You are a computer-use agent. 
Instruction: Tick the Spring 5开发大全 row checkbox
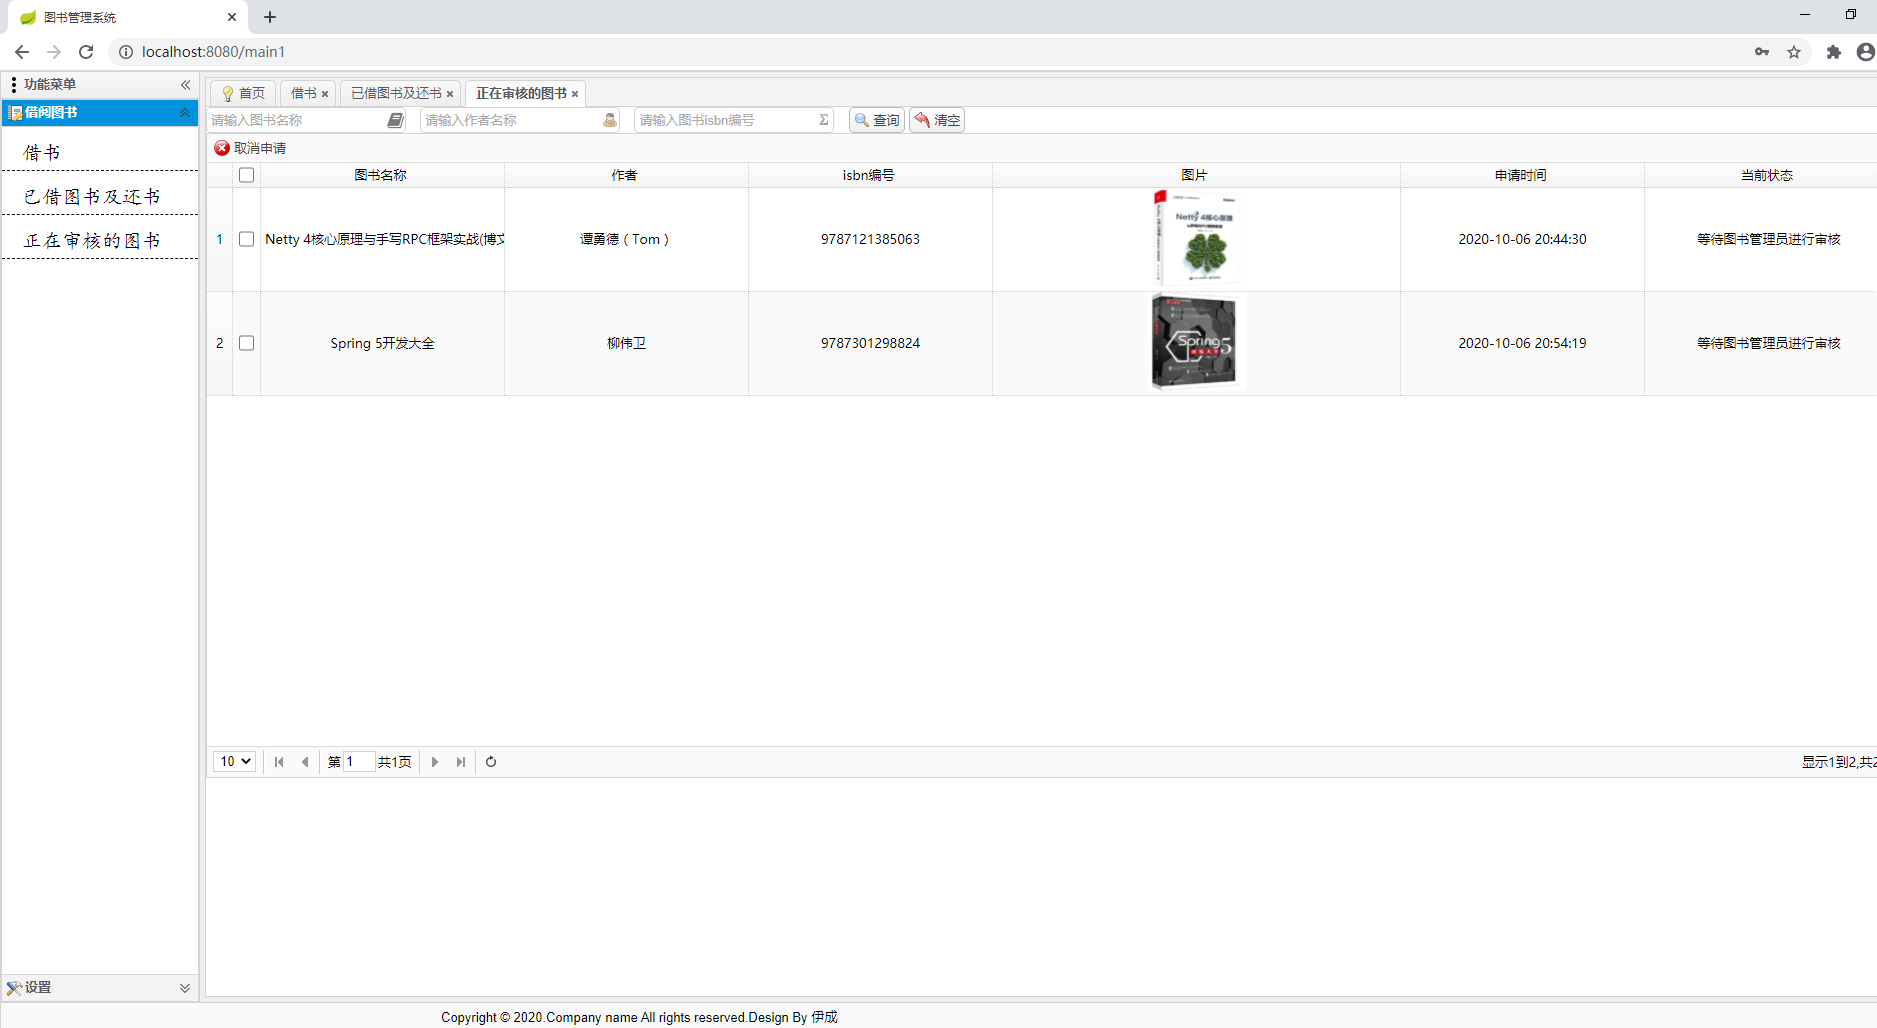pos(247,343)
